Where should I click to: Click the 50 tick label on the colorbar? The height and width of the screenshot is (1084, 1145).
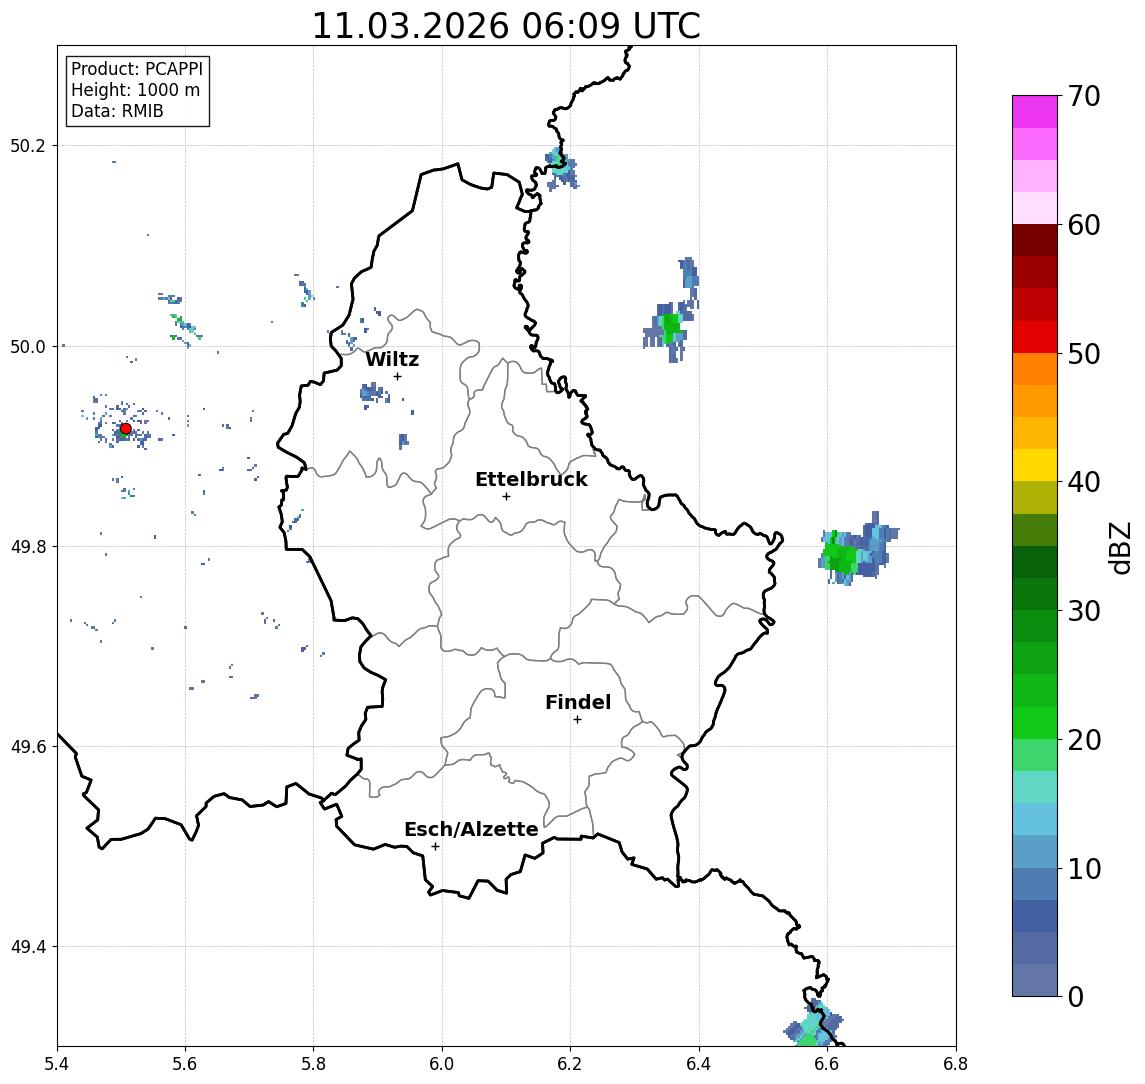[x=1084, y=354]
